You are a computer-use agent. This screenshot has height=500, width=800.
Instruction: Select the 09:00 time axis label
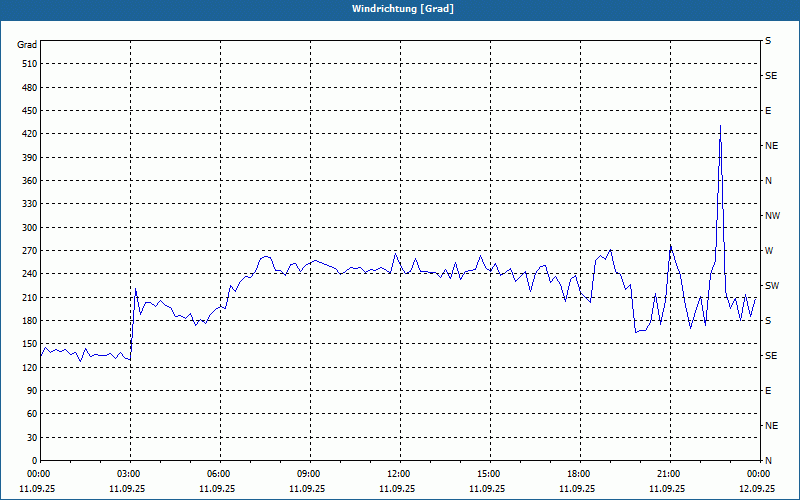click(310, 474)
